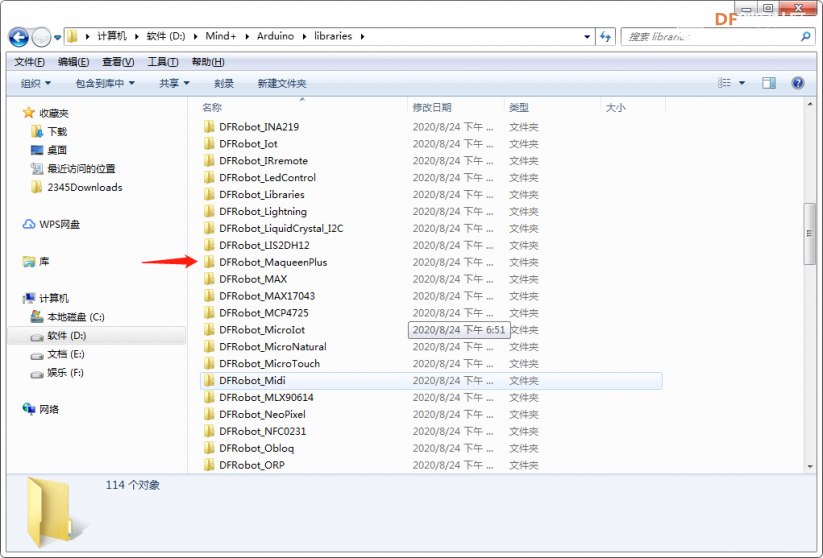Select the DFRobot_MicroIot folder icon
The image size is (823, 558).
(x=209, y=329)
